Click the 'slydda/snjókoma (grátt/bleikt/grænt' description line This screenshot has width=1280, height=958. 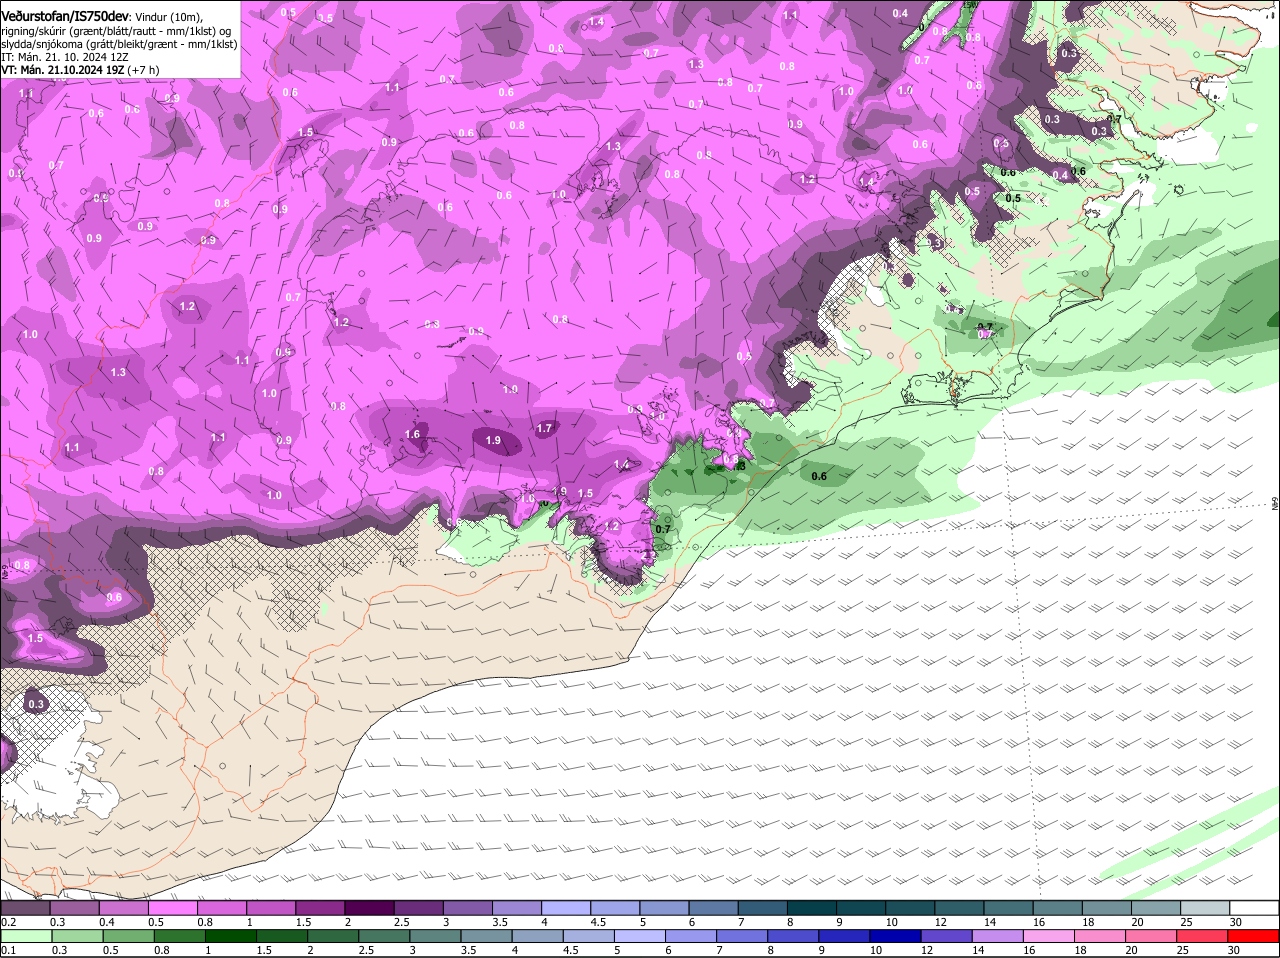coord(119,44)
